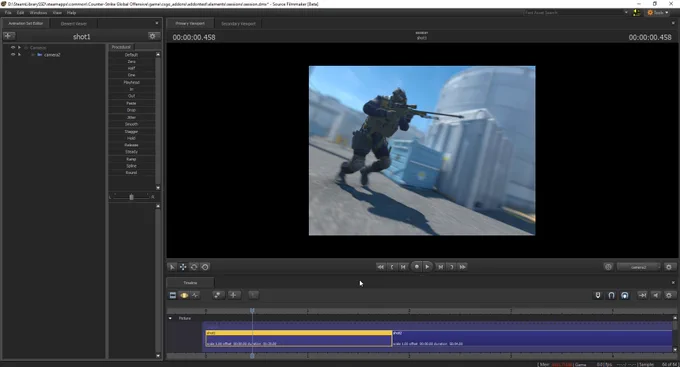
Task: Click the plus button to create an animation set
Action: pyautogui.click(x=9, y=36)
